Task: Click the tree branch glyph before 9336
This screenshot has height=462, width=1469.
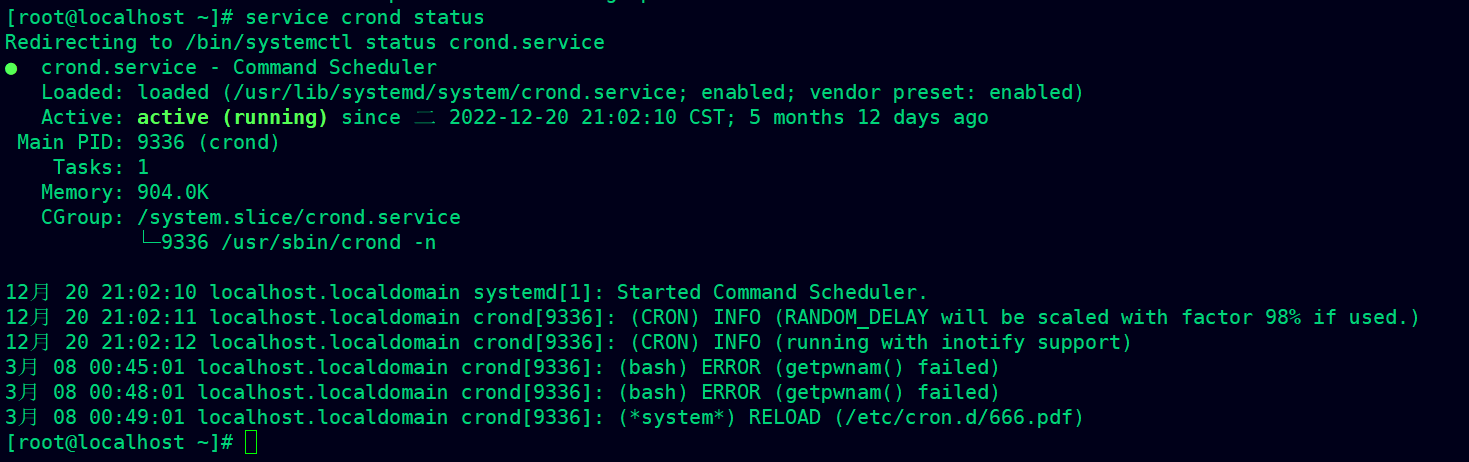Action: (149, 242)
